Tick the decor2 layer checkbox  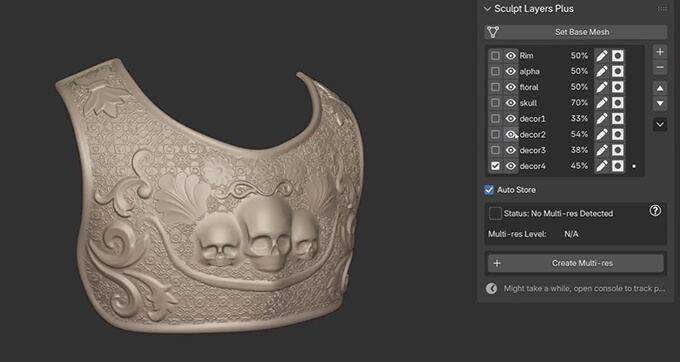pos(495,134)
